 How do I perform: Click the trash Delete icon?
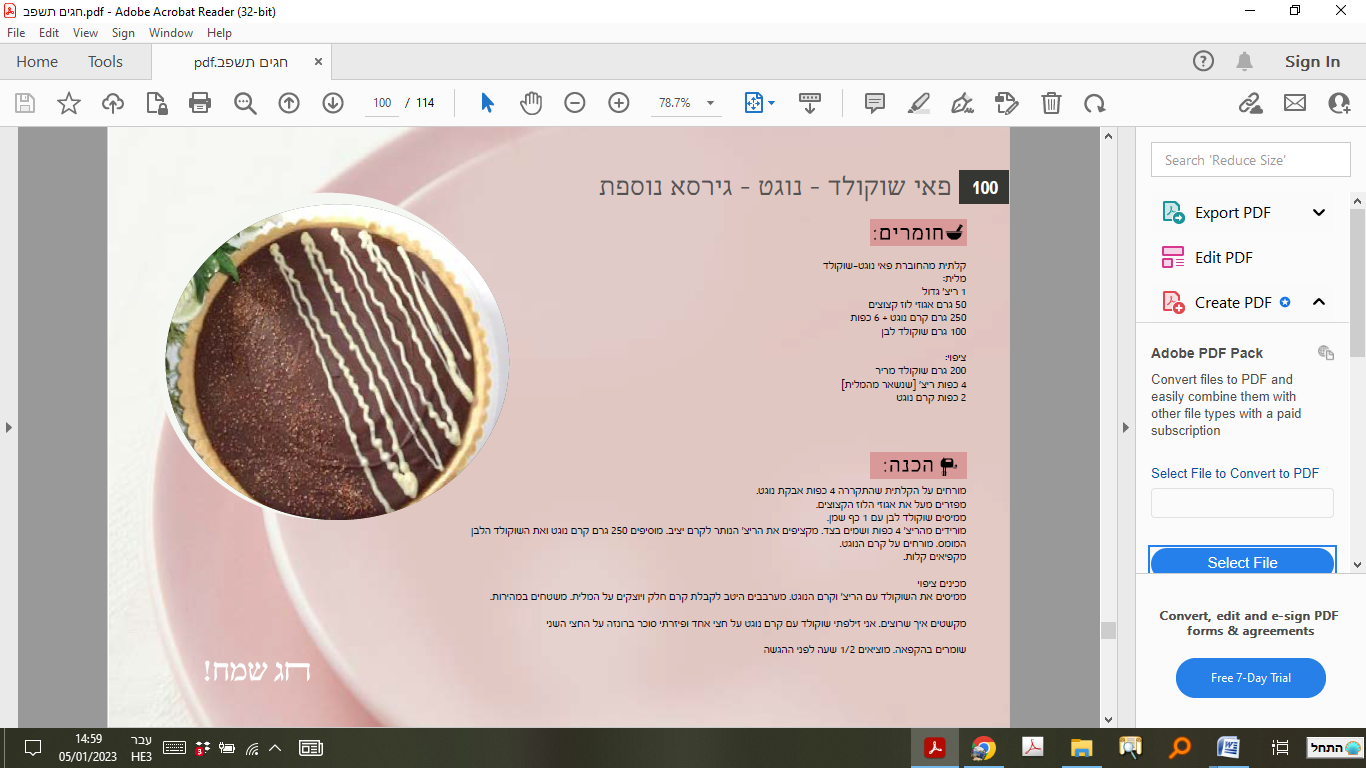(1051, 103)
